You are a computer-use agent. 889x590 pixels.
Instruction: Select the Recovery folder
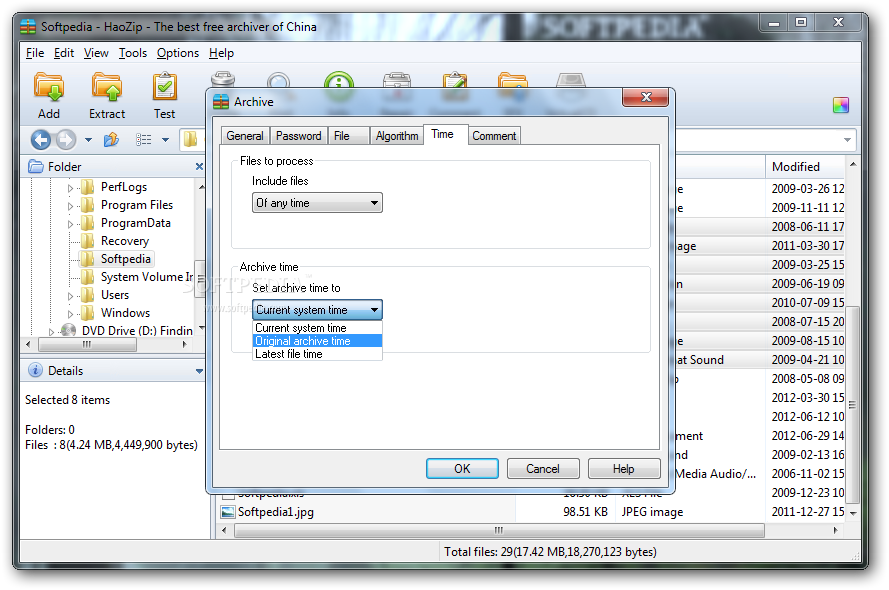point(125,241)
